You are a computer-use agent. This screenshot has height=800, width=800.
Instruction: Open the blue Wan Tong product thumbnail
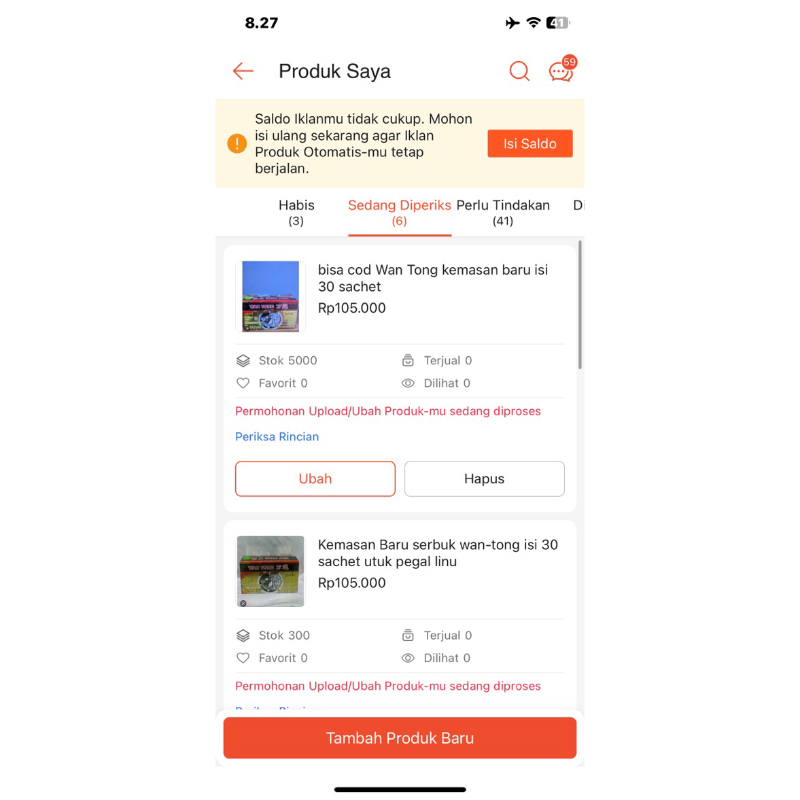[270, 296]
